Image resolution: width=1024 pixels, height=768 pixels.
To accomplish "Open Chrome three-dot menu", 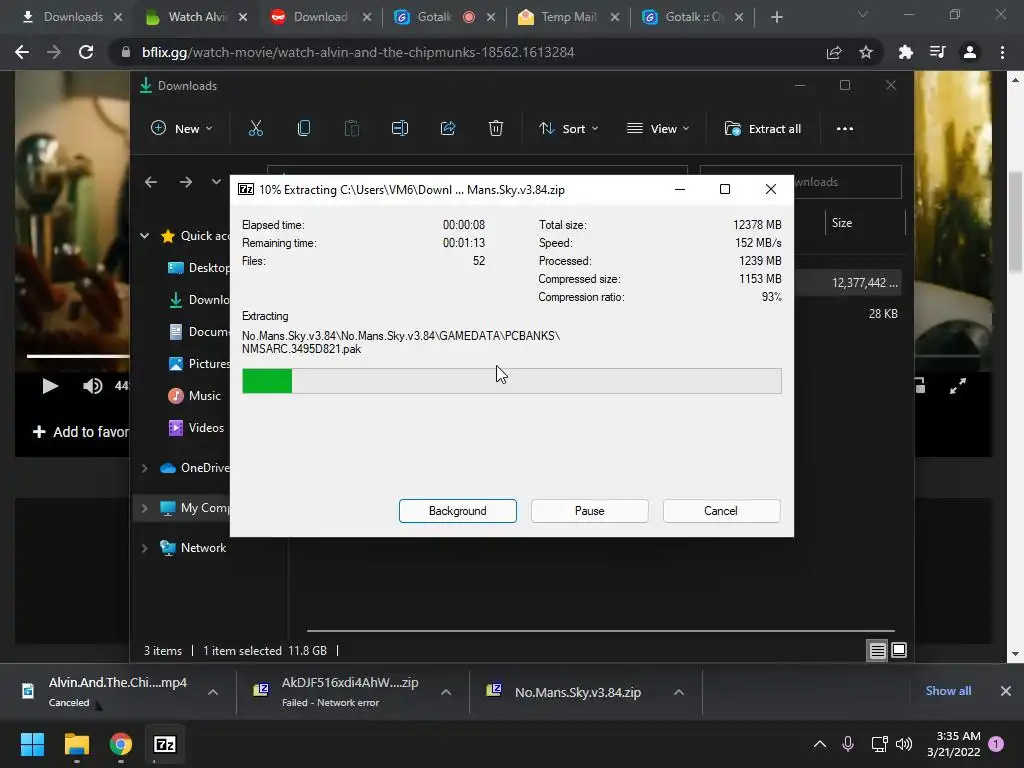I will pos(1002,52).
